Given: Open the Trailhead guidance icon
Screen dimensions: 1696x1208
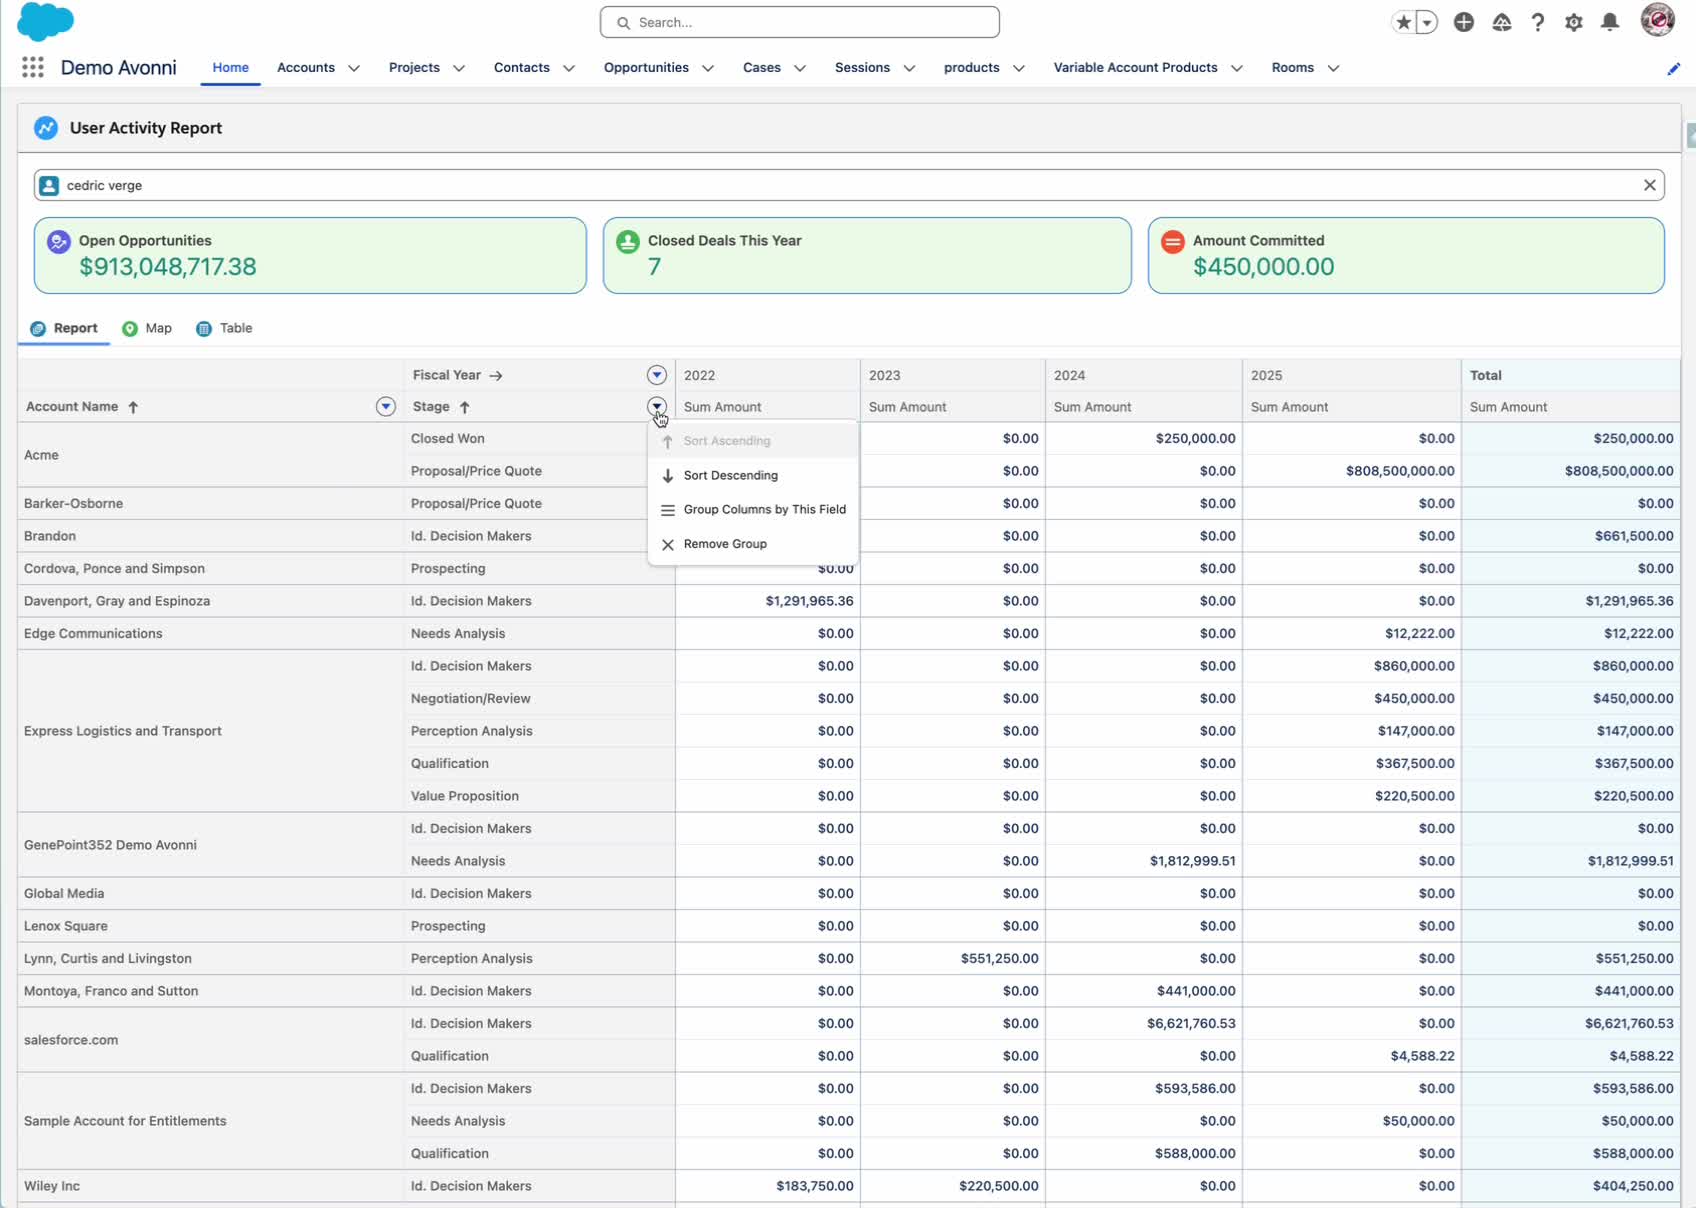Looking at the screenshot, I should pos(1502,22).
